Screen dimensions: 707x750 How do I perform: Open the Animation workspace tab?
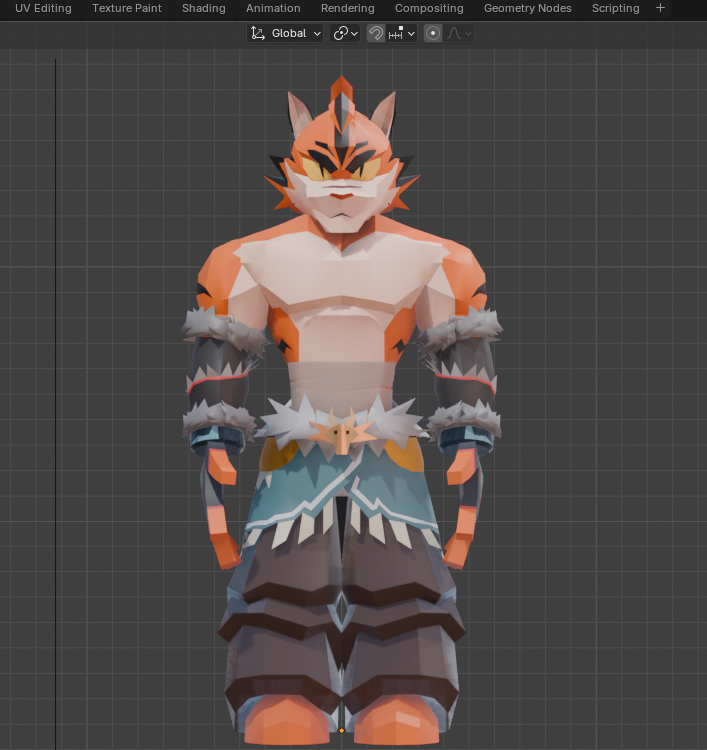[273, 8]
